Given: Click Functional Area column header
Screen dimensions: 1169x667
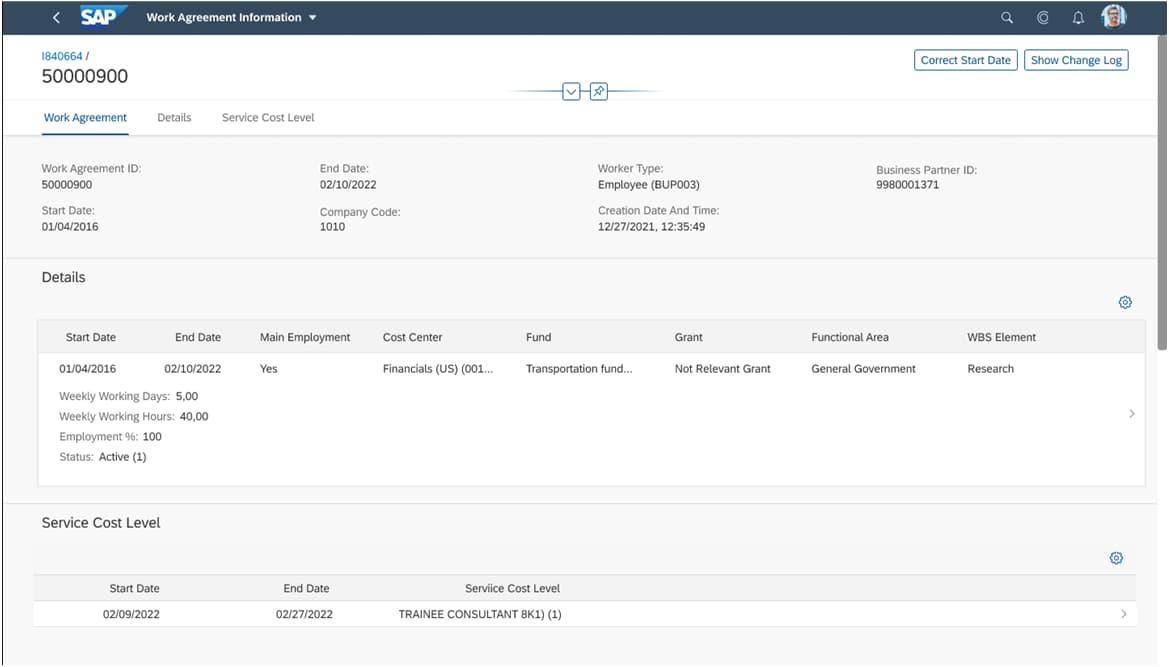Looking at the screenshot, I should [850, 338].
